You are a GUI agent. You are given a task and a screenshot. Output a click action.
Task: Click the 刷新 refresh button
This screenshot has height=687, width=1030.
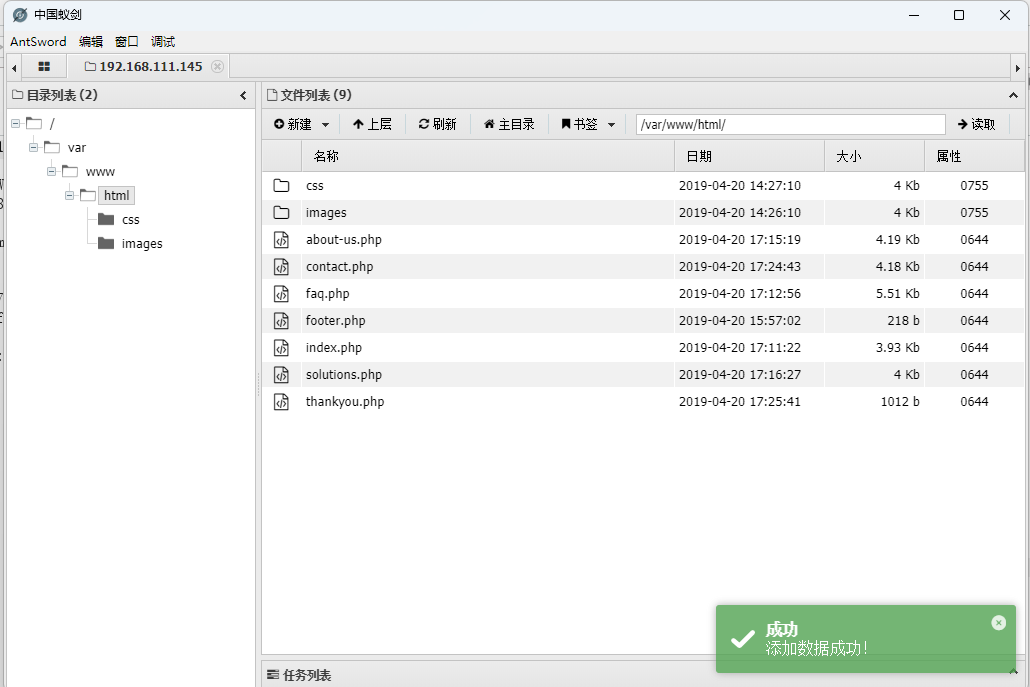coord(437,124)
